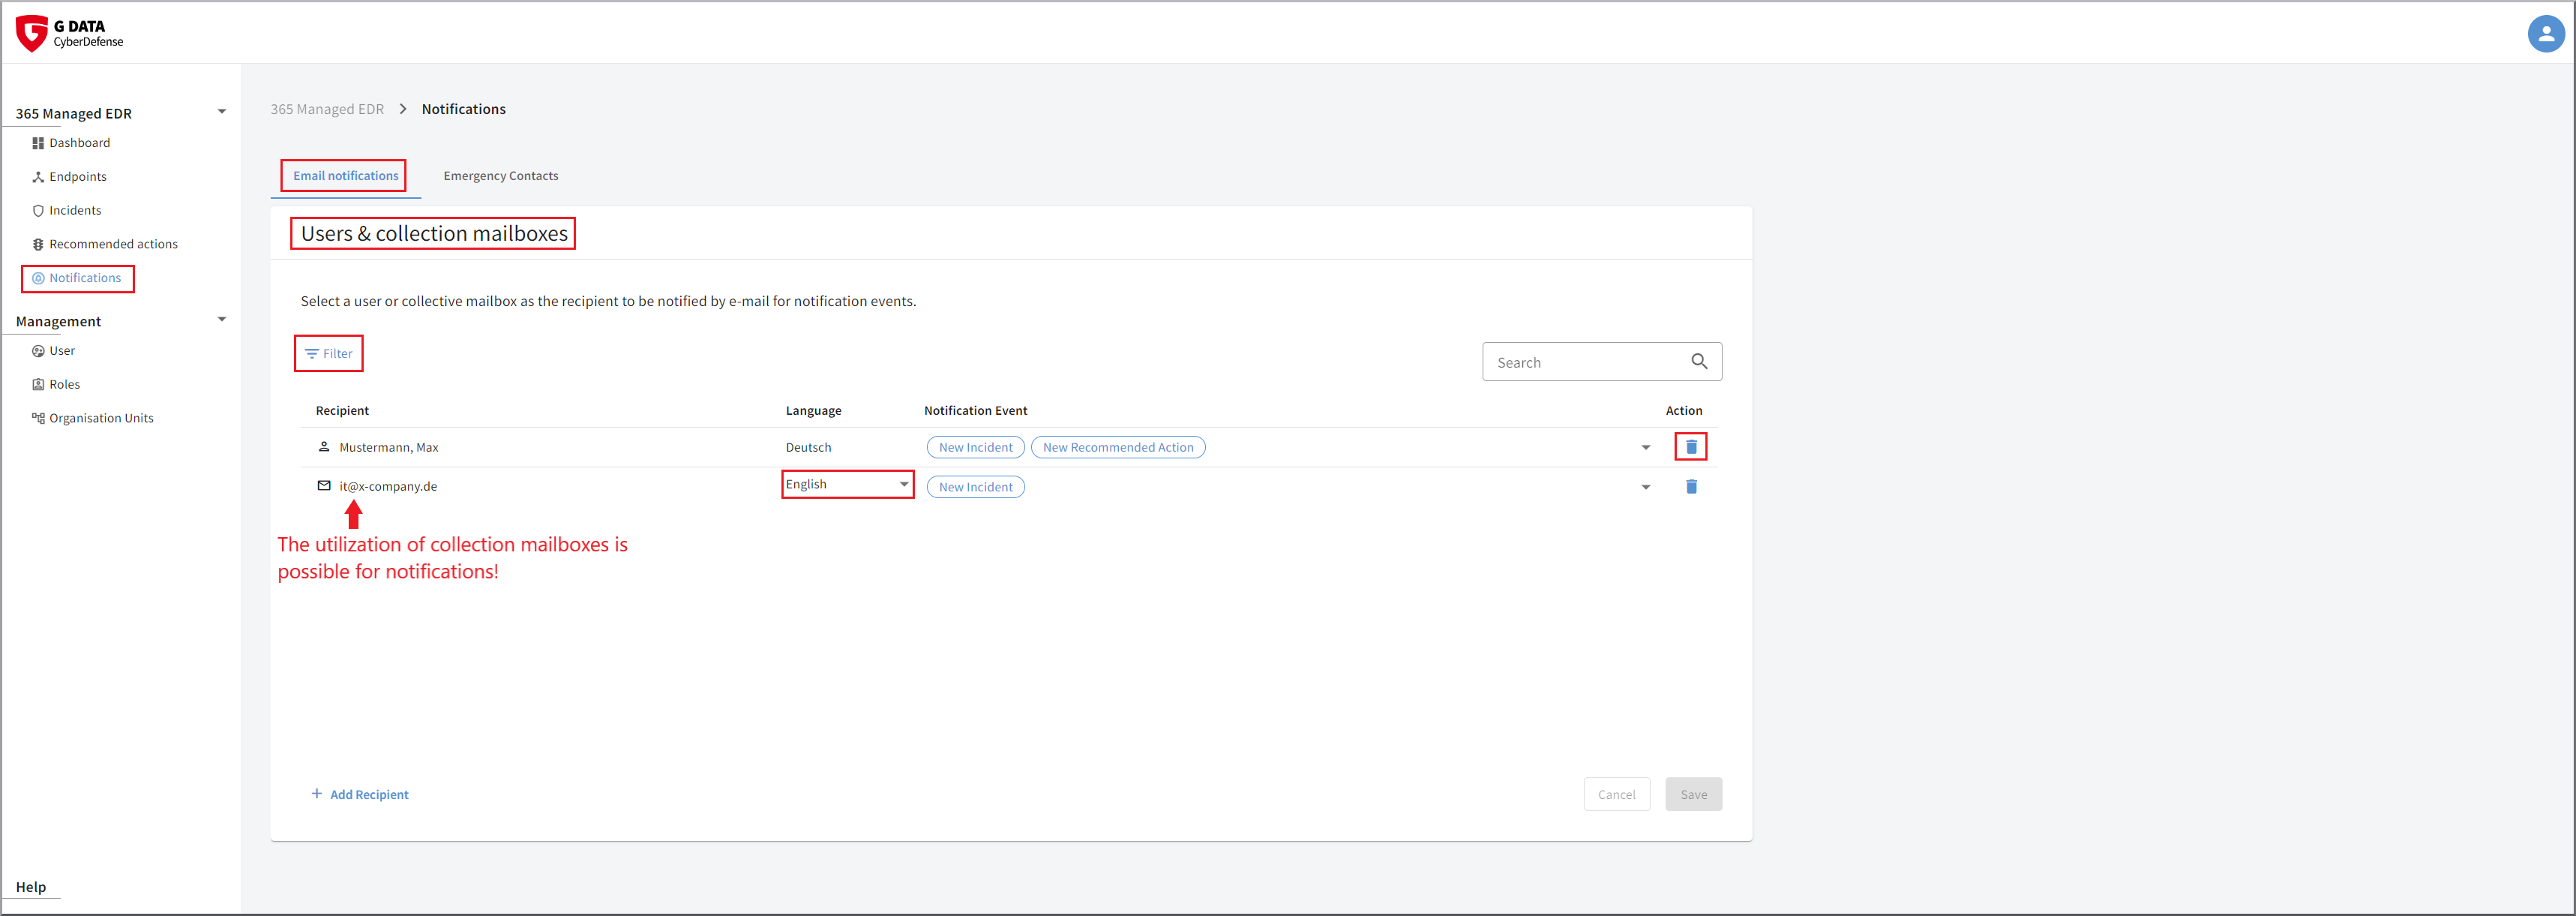2576x916 pixels.
Task: Switch to Email notifications tab
Action: click(x=346, y=176)
